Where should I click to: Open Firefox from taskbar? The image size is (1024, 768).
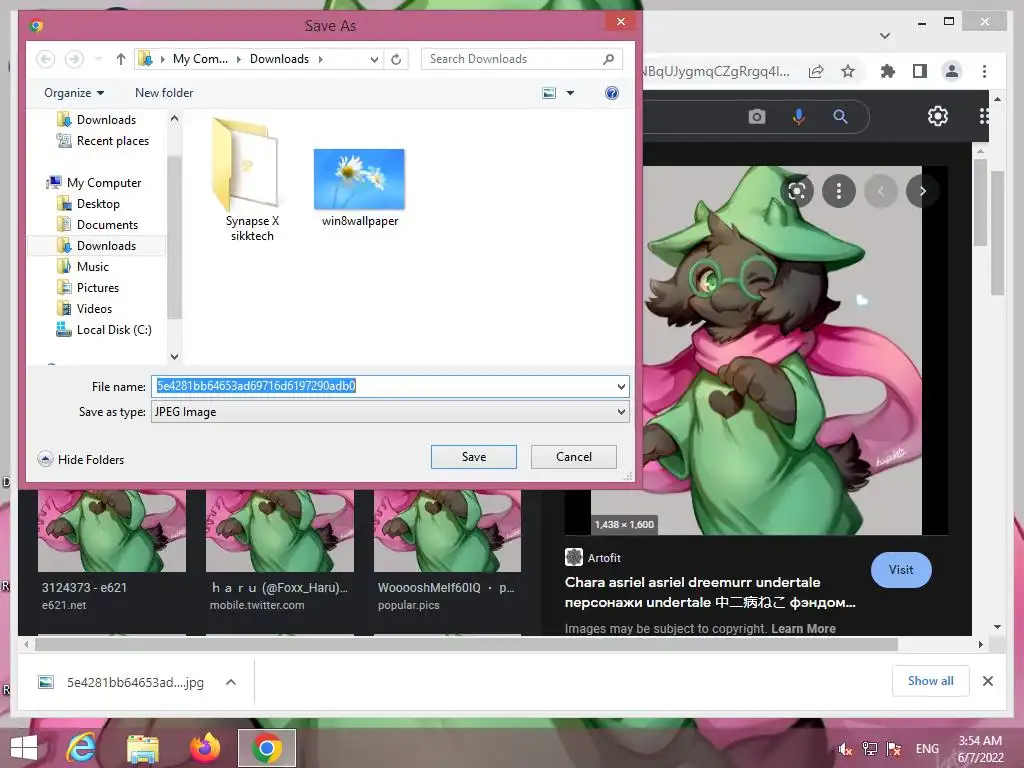pos(204,748)
